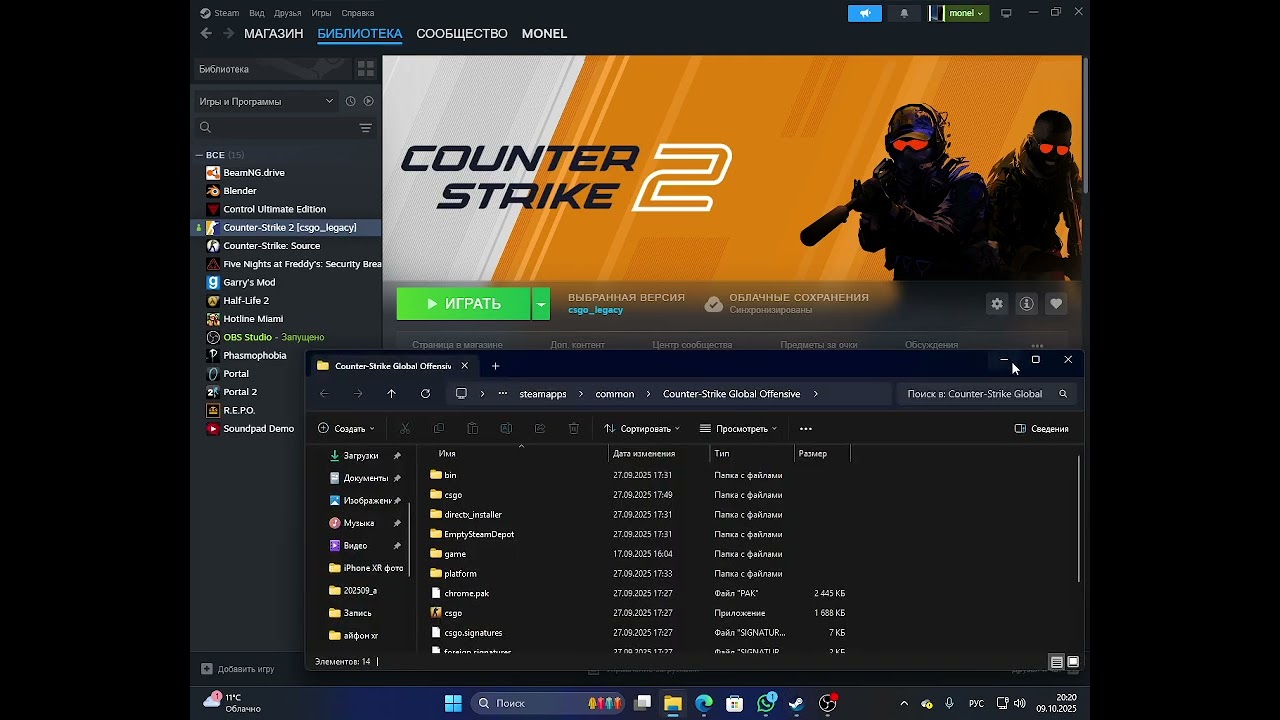Toggle ready-to-play filter icon

[x=368, y=101]
